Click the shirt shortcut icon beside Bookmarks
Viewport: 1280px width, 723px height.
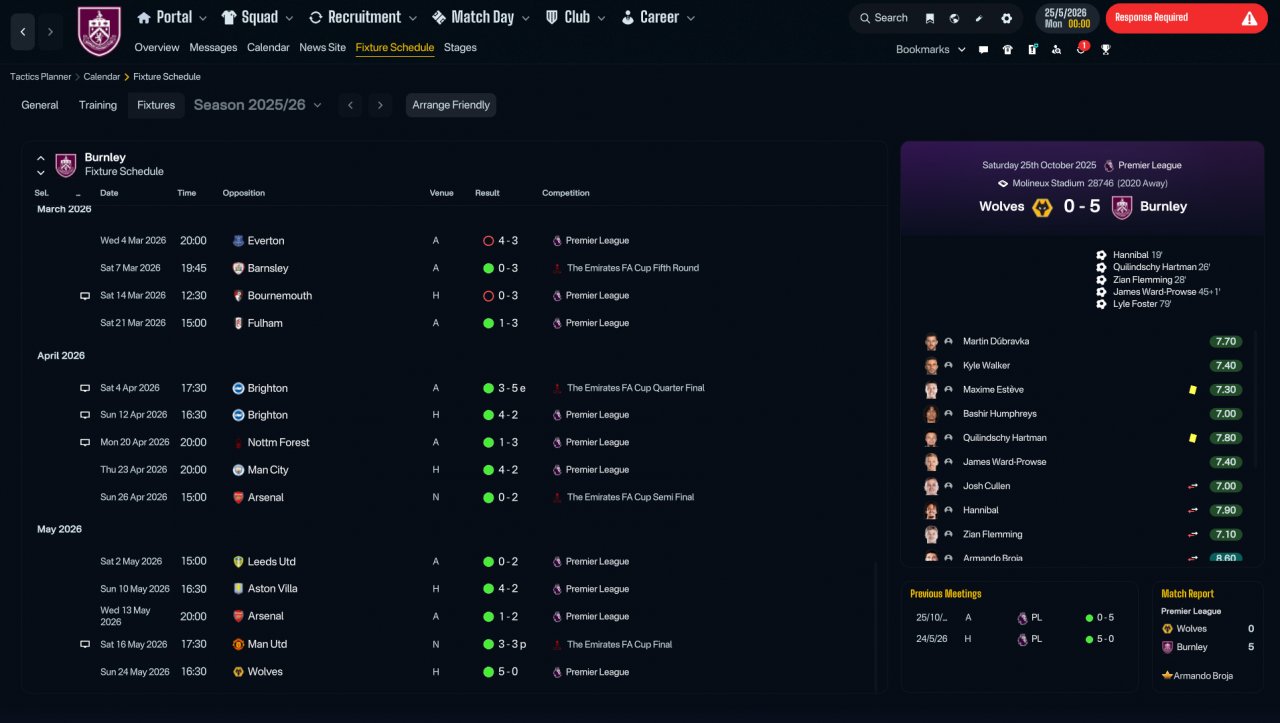1007,49
